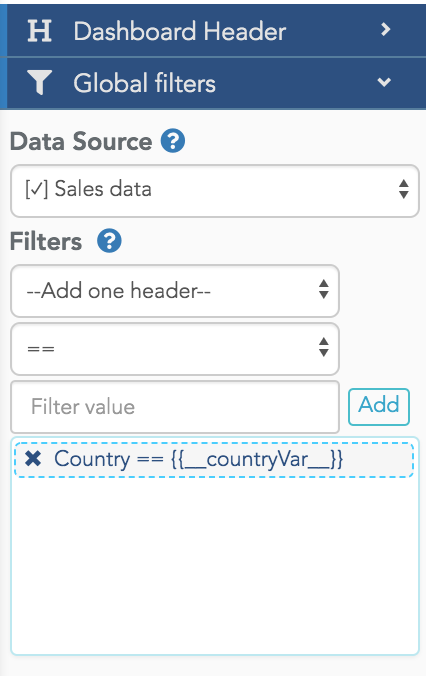Click the arrows on the header select box

tap(324, 289)
